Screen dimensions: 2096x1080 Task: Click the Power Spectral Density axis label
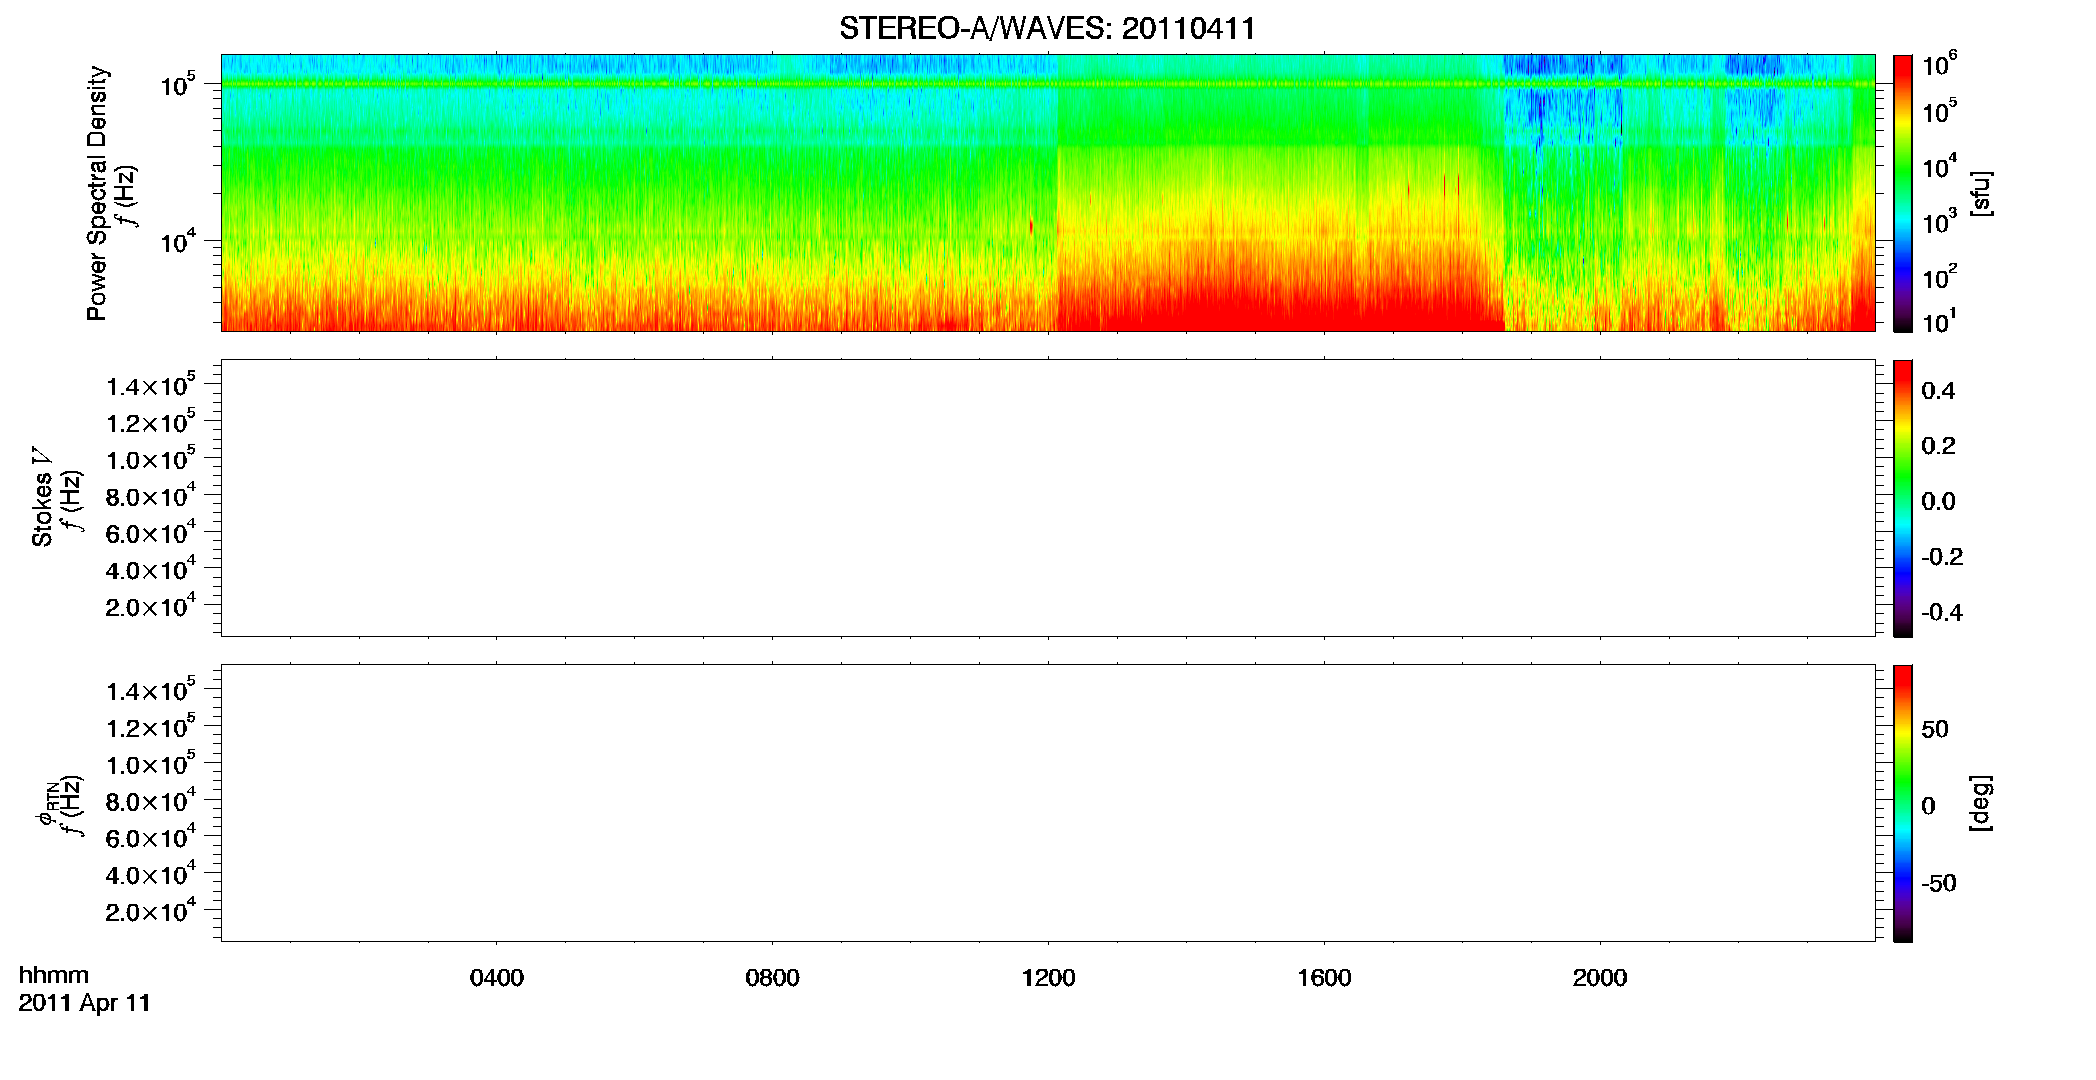(96, 193)
